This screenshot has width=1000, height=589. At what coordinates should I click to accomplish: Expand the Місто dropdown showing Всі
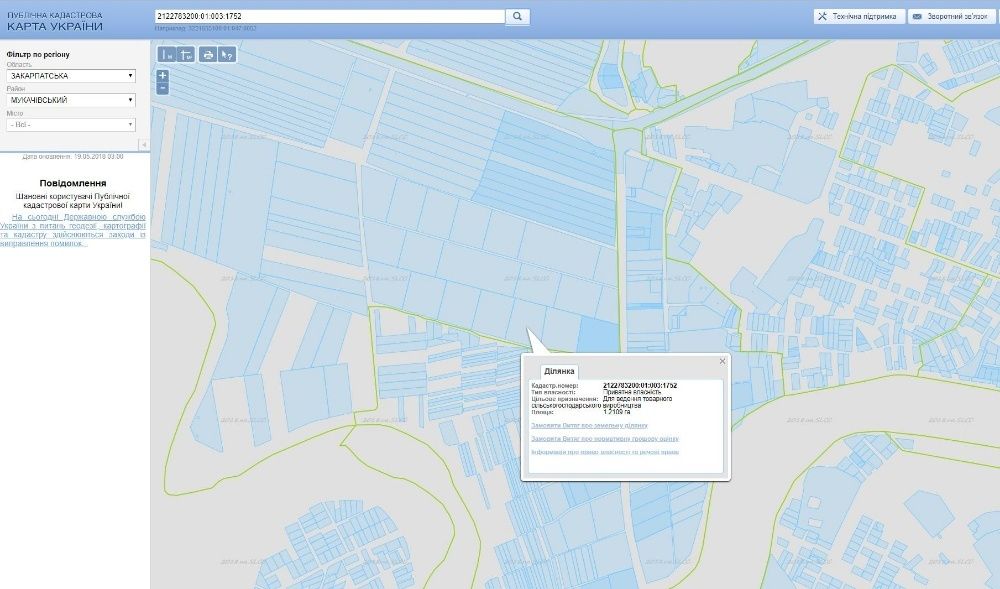tap(71, 125)
